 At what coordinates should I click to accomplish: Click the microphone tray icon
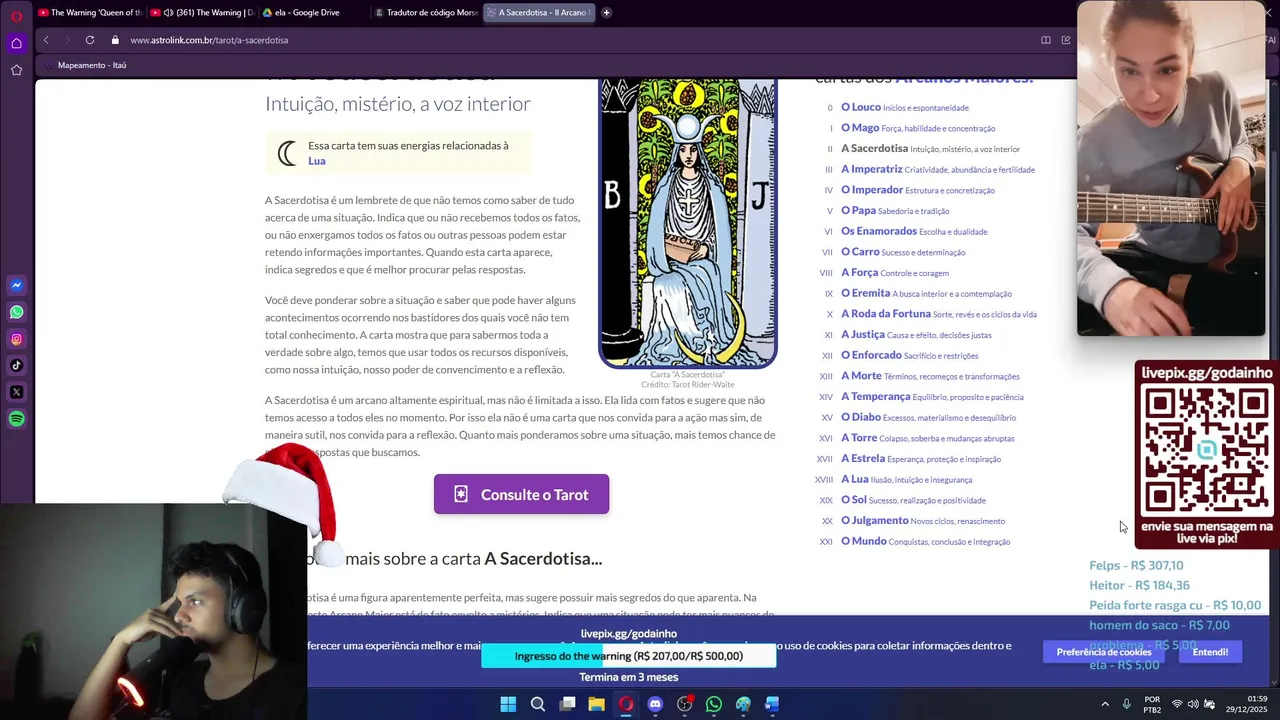point(1126,704)
